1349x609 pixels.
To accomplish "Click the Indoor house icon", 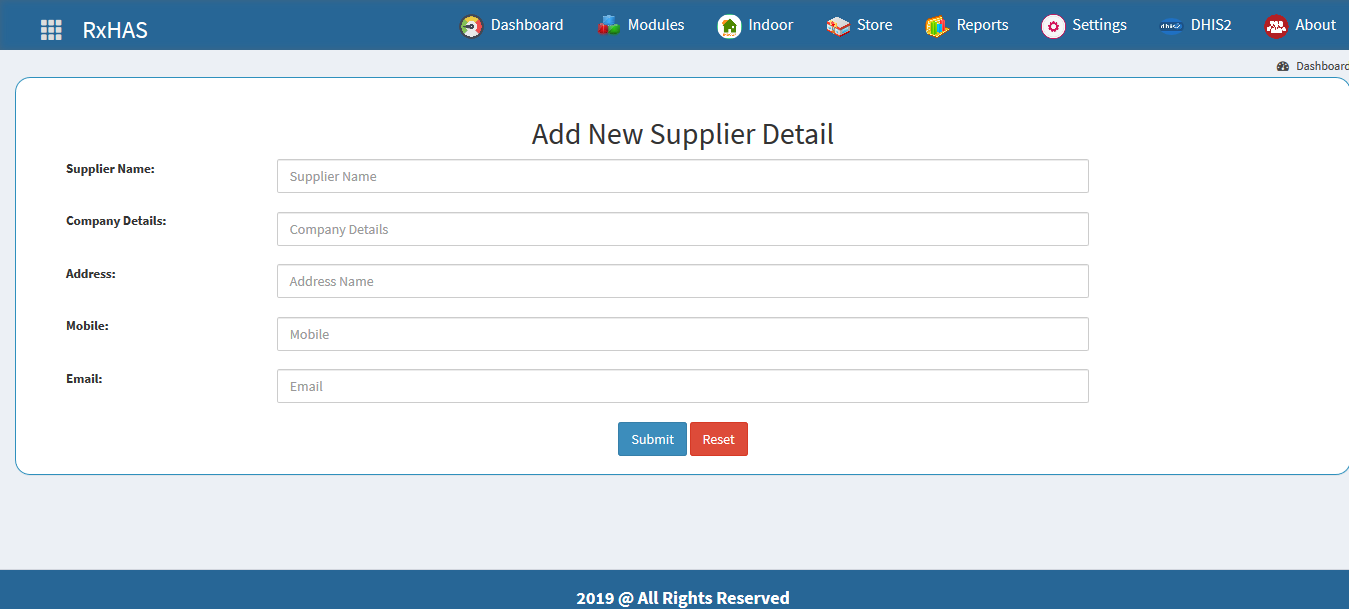I will 728,25.
